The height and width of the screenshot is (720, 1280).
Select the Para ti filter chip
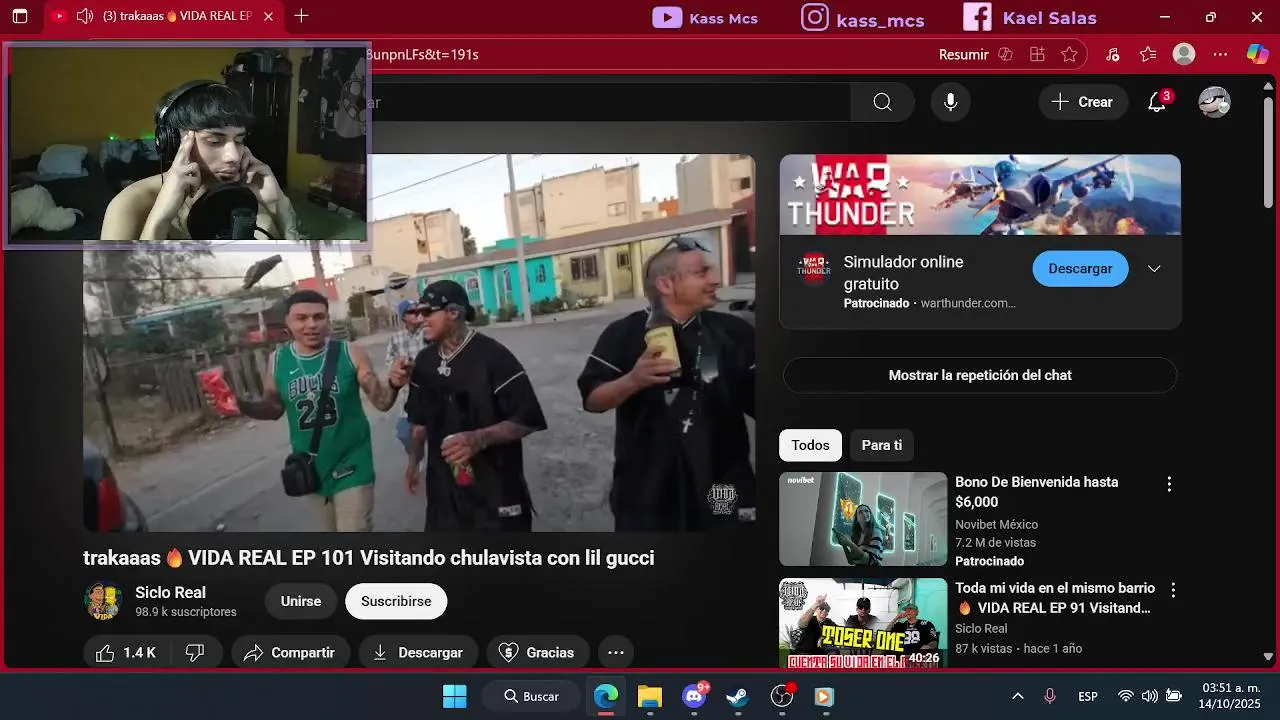[x=881, y=445]
